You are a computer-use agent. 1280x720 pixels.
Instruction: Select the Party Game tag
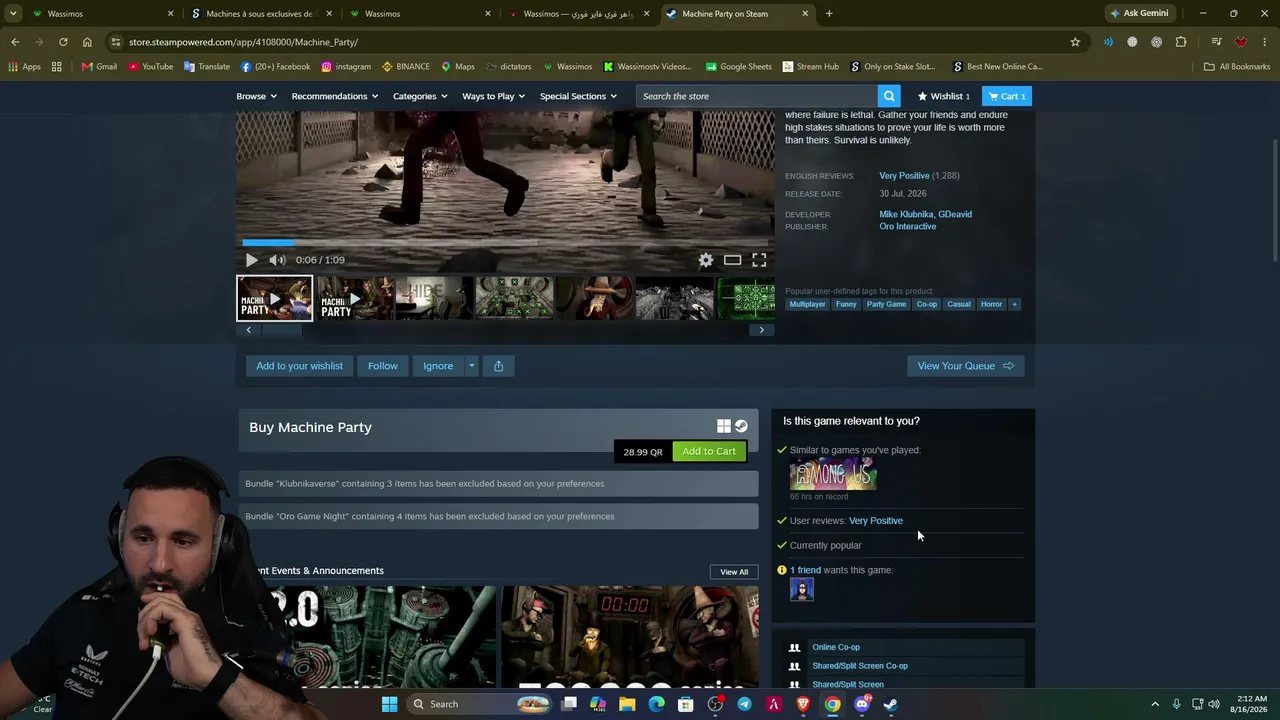(886, 304)
